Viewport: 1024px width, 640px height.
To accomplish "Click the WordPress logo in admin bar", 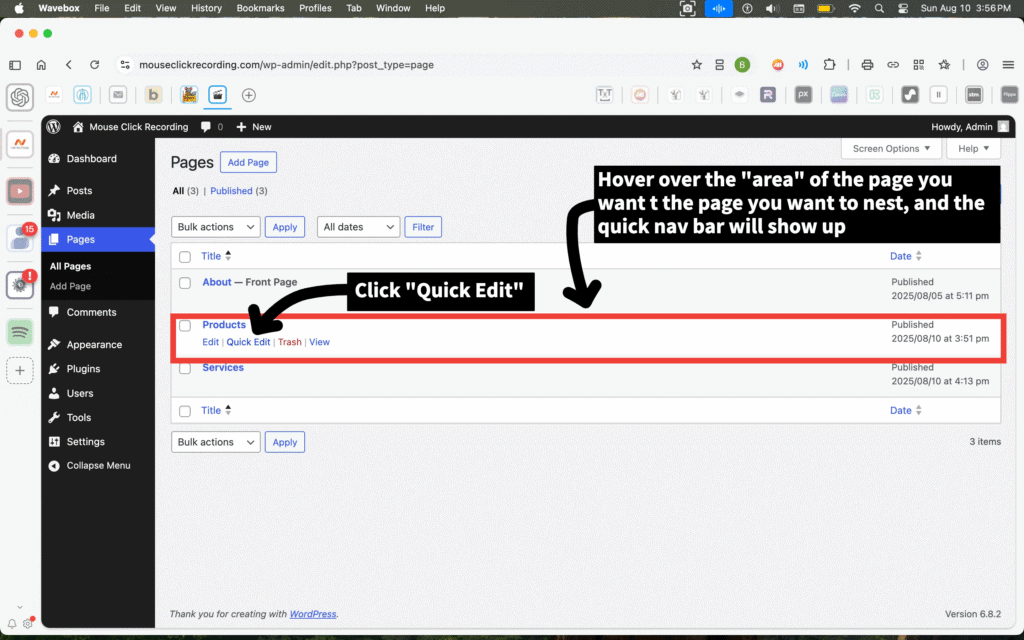I will (53, 127).
